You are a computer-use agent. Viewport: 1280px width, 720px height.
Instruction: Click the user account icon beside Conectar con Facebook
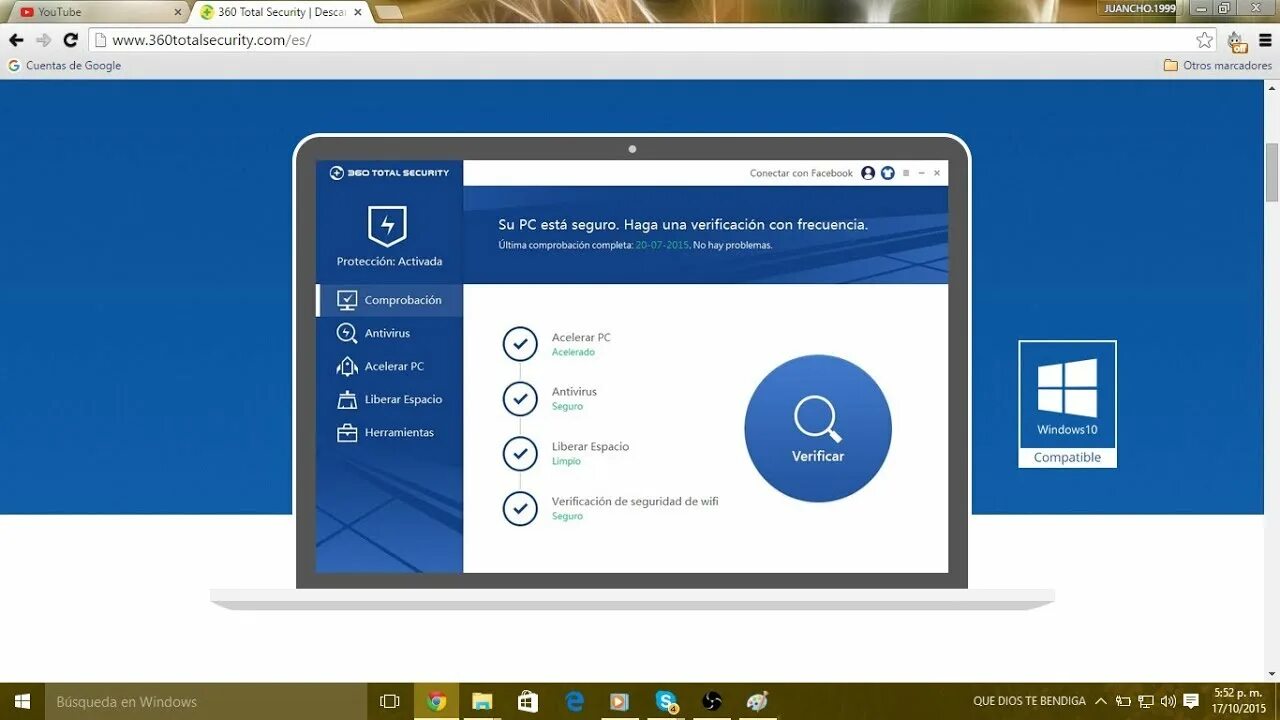tap(868, 173)
